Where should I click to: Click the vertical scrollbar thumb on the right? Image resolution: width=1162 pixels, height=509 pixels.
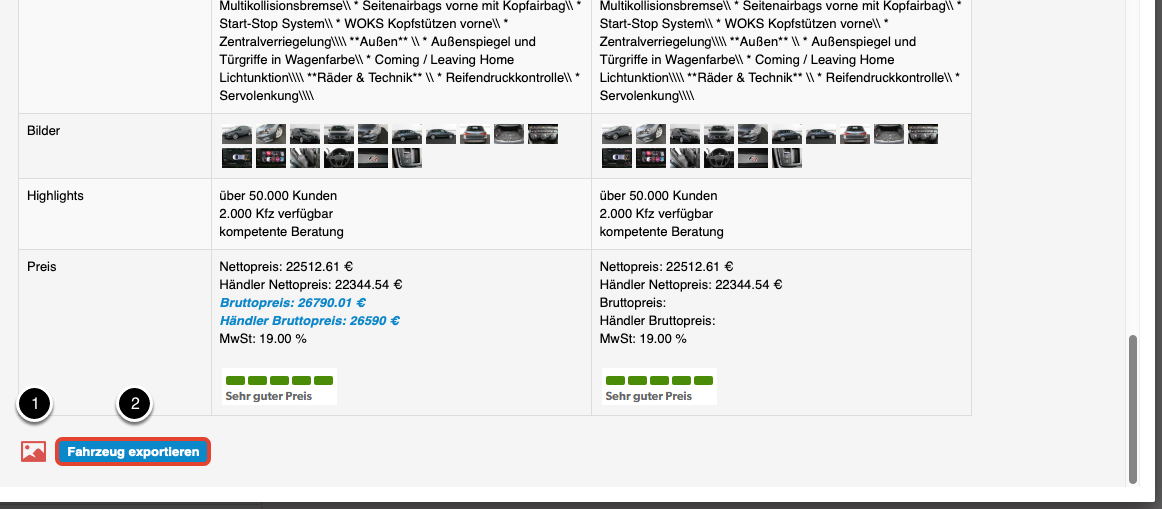pyautogui.click(x=1132, y=408)
